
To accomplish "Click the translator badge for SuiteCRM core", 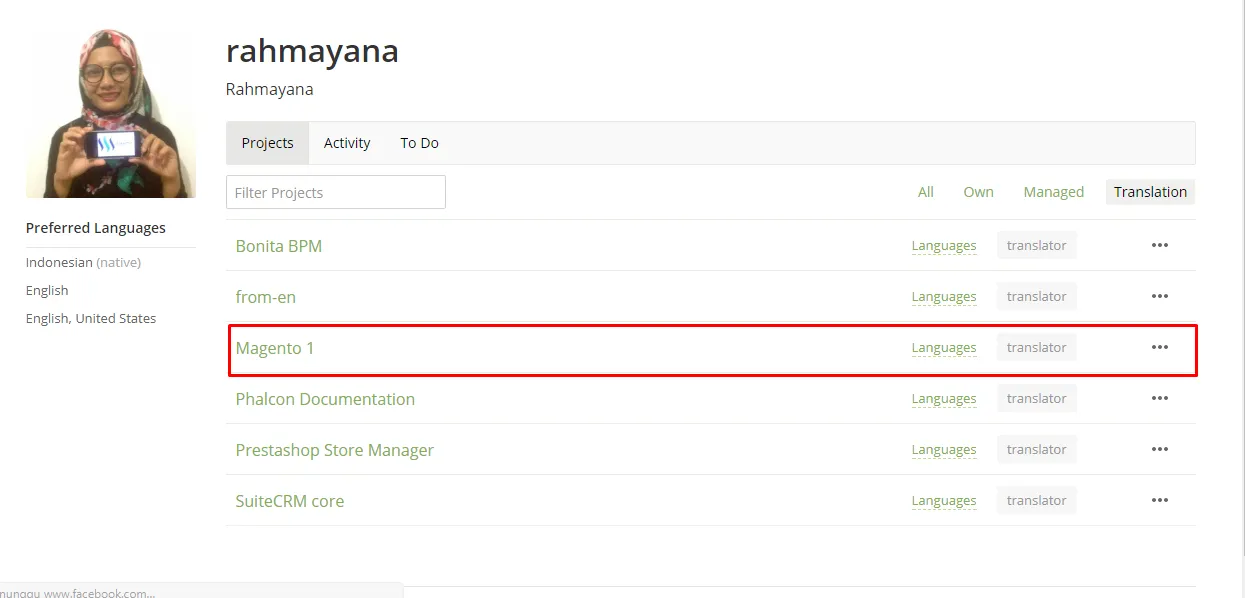I will pyautogui.click(x=1037, y=500).
